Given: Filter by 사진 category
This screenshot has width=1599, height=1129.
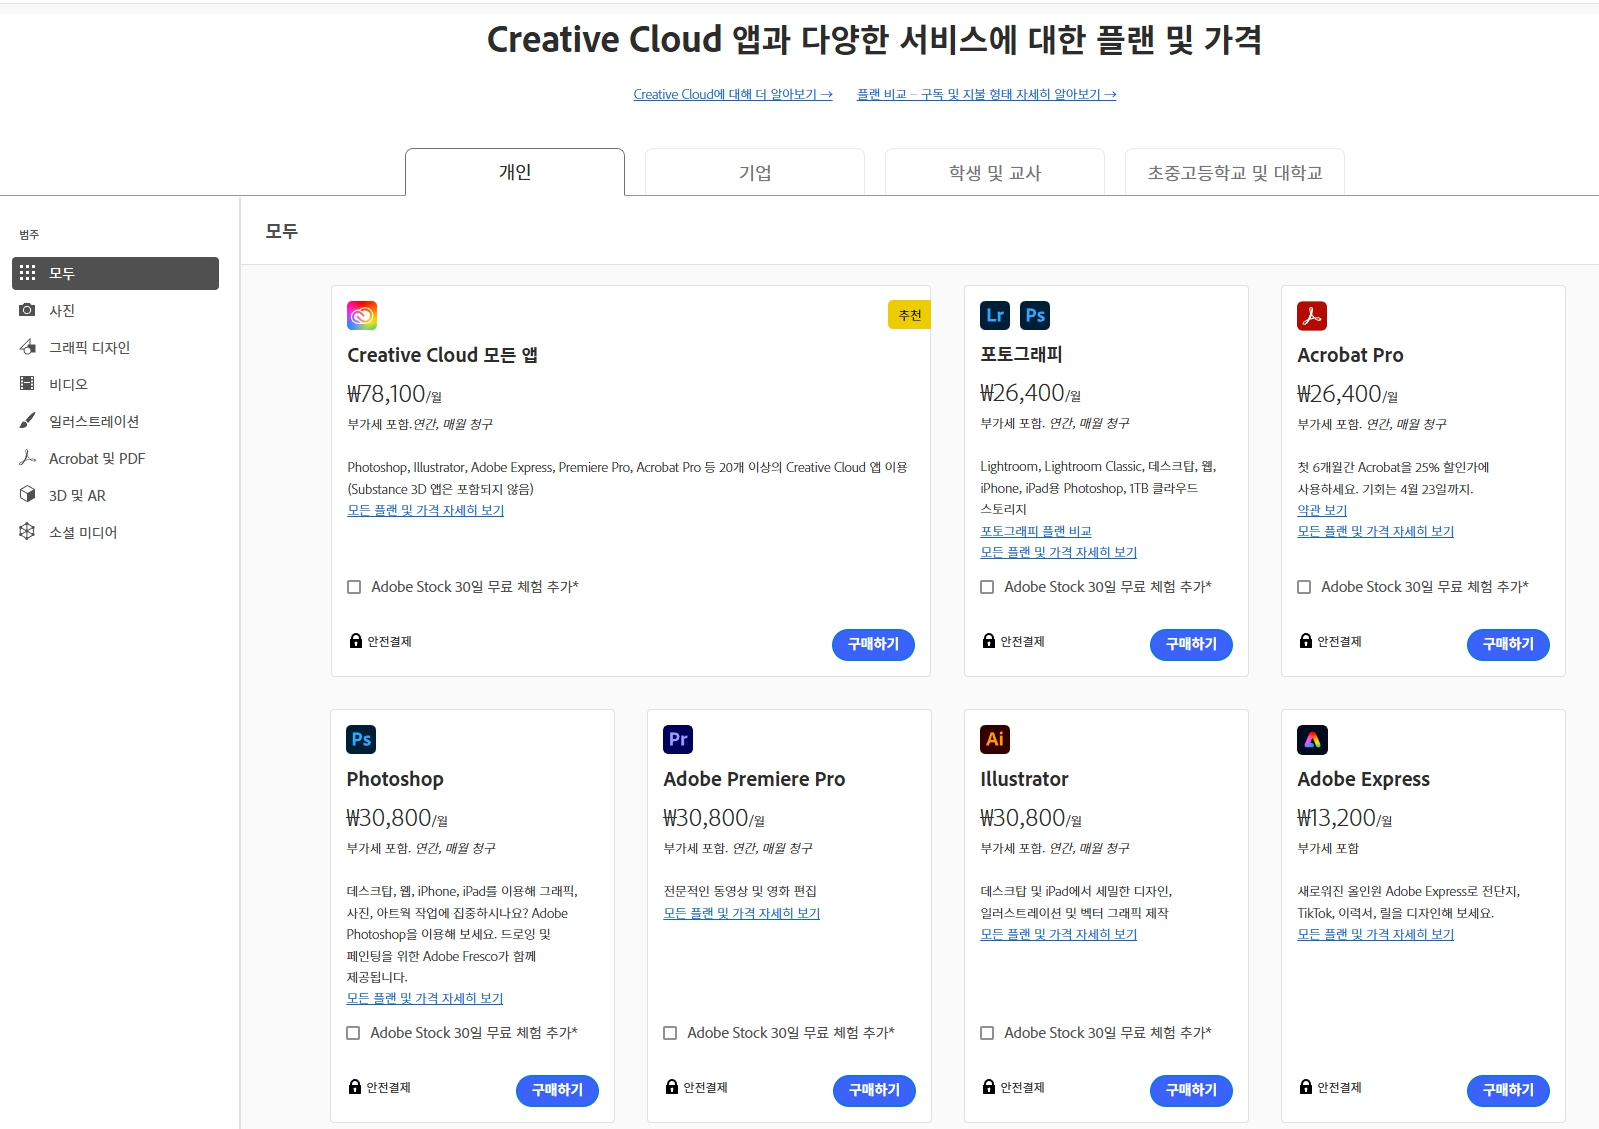Looking at the screenshot, I should click(x=115, y=310).
